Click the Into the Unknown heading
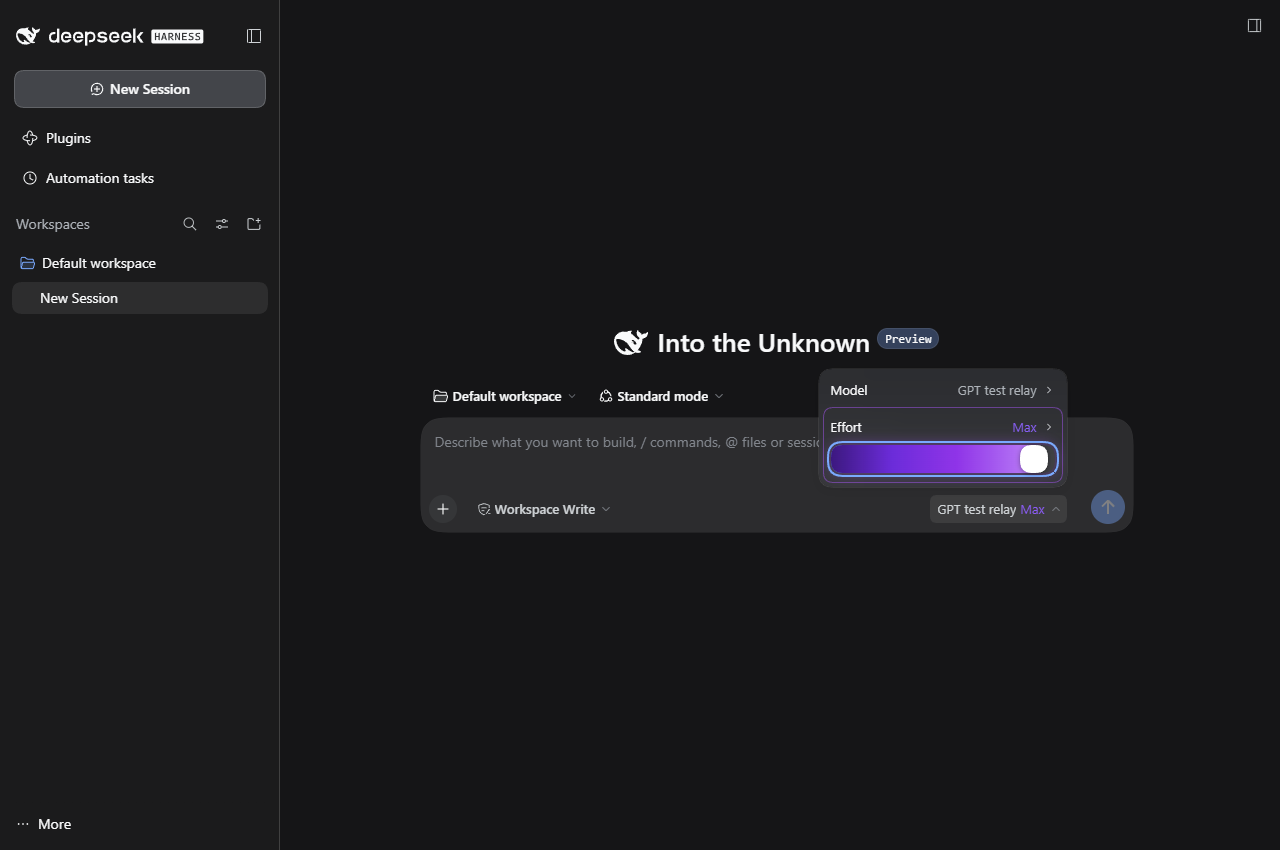Image resolution: width=1280 pixels, height=850 pixels. (x=763, y=343)
